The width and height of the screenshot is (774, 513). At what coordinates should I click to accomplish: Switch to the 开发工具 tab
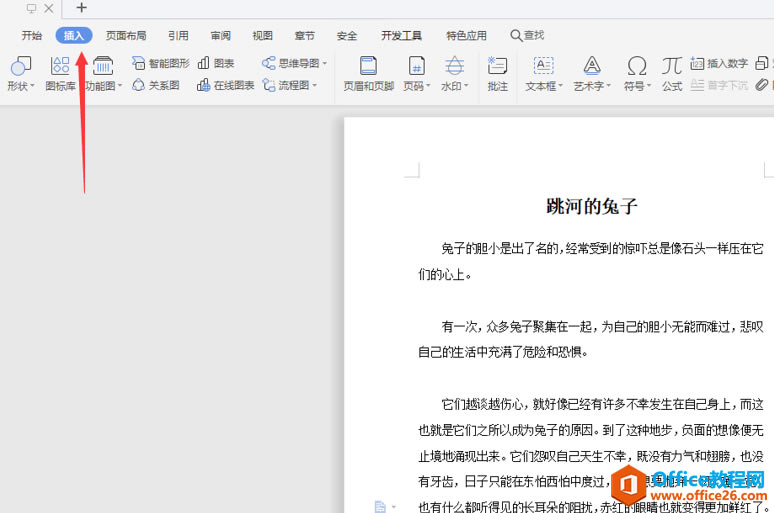(401, 36)
